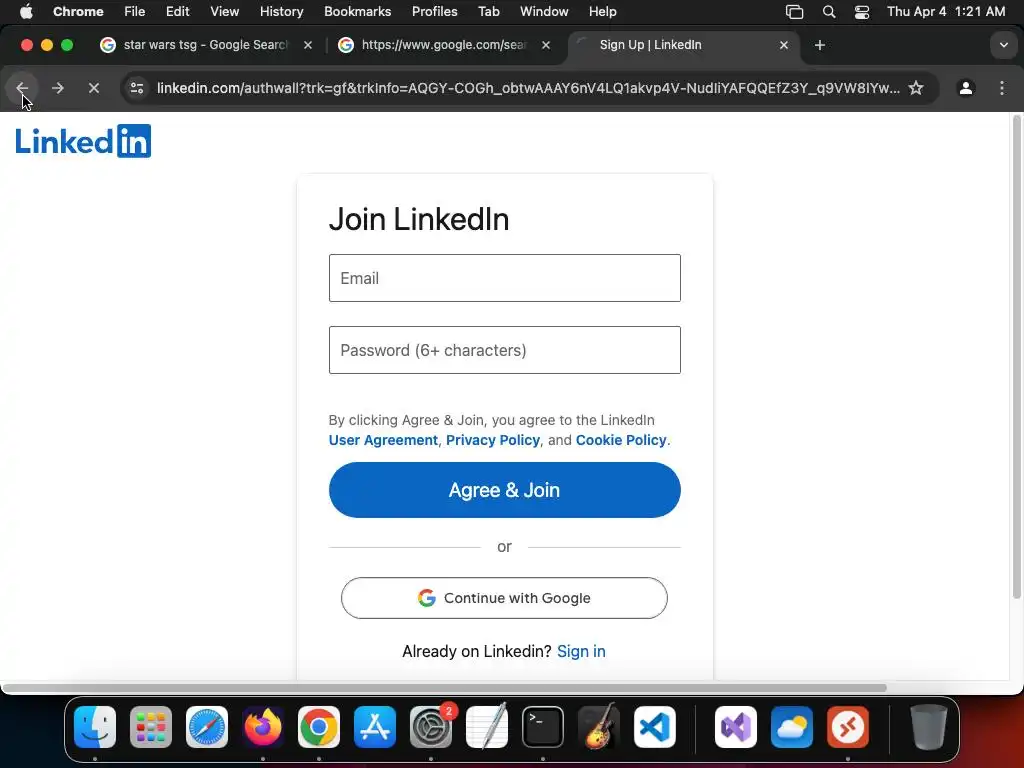The width and height of the screenshot is (1024, 768).
Task: Open Visual Studio Code from the Dock
Action: (x=655, y=727)
